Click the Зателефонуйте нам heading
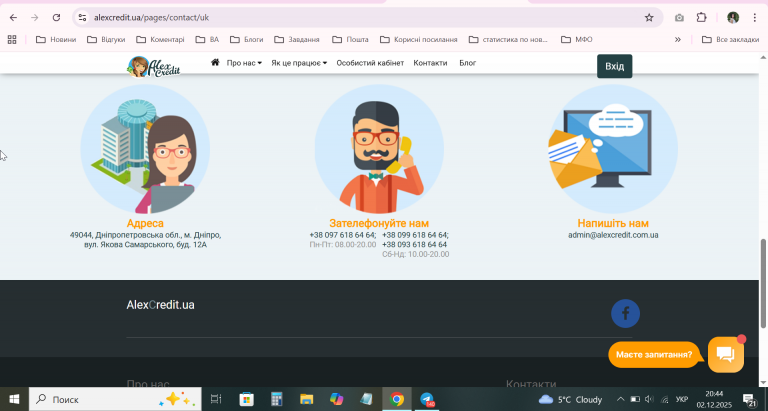768x411 pixels. (x=379, y=223)
